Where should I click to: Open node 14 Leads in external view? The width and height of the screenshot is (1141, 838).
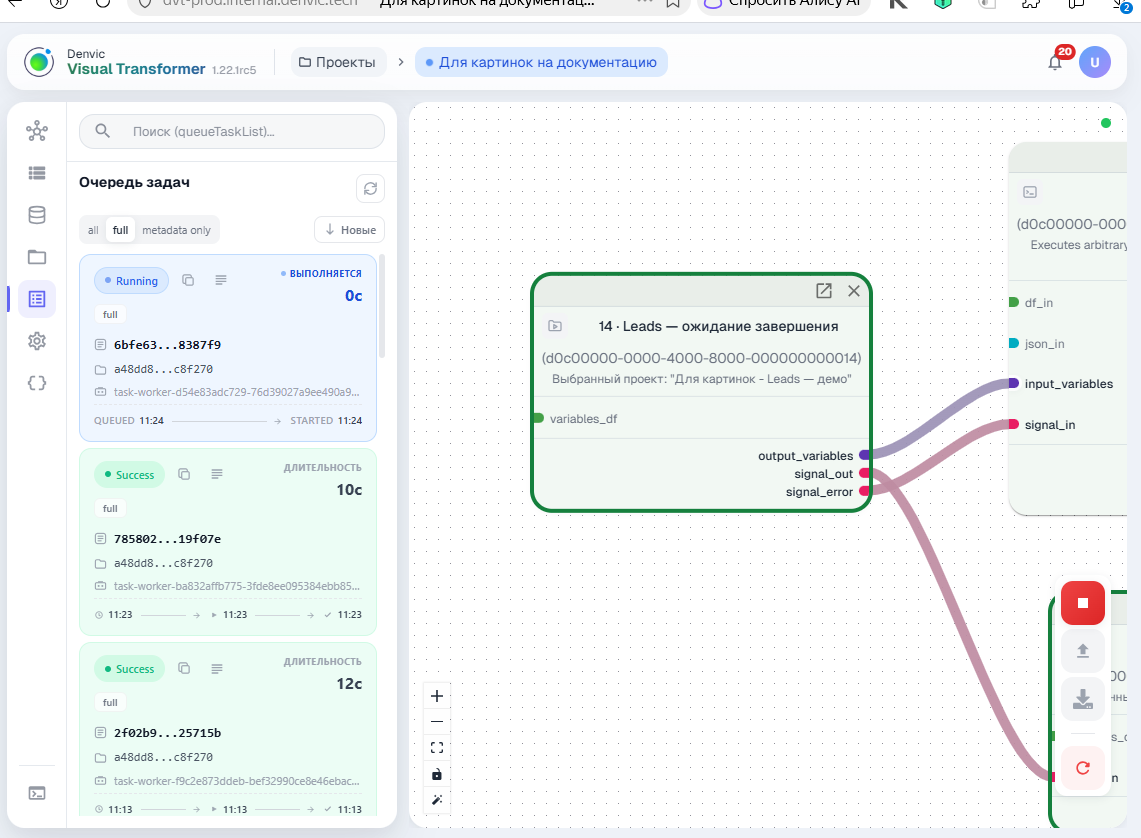824,291
